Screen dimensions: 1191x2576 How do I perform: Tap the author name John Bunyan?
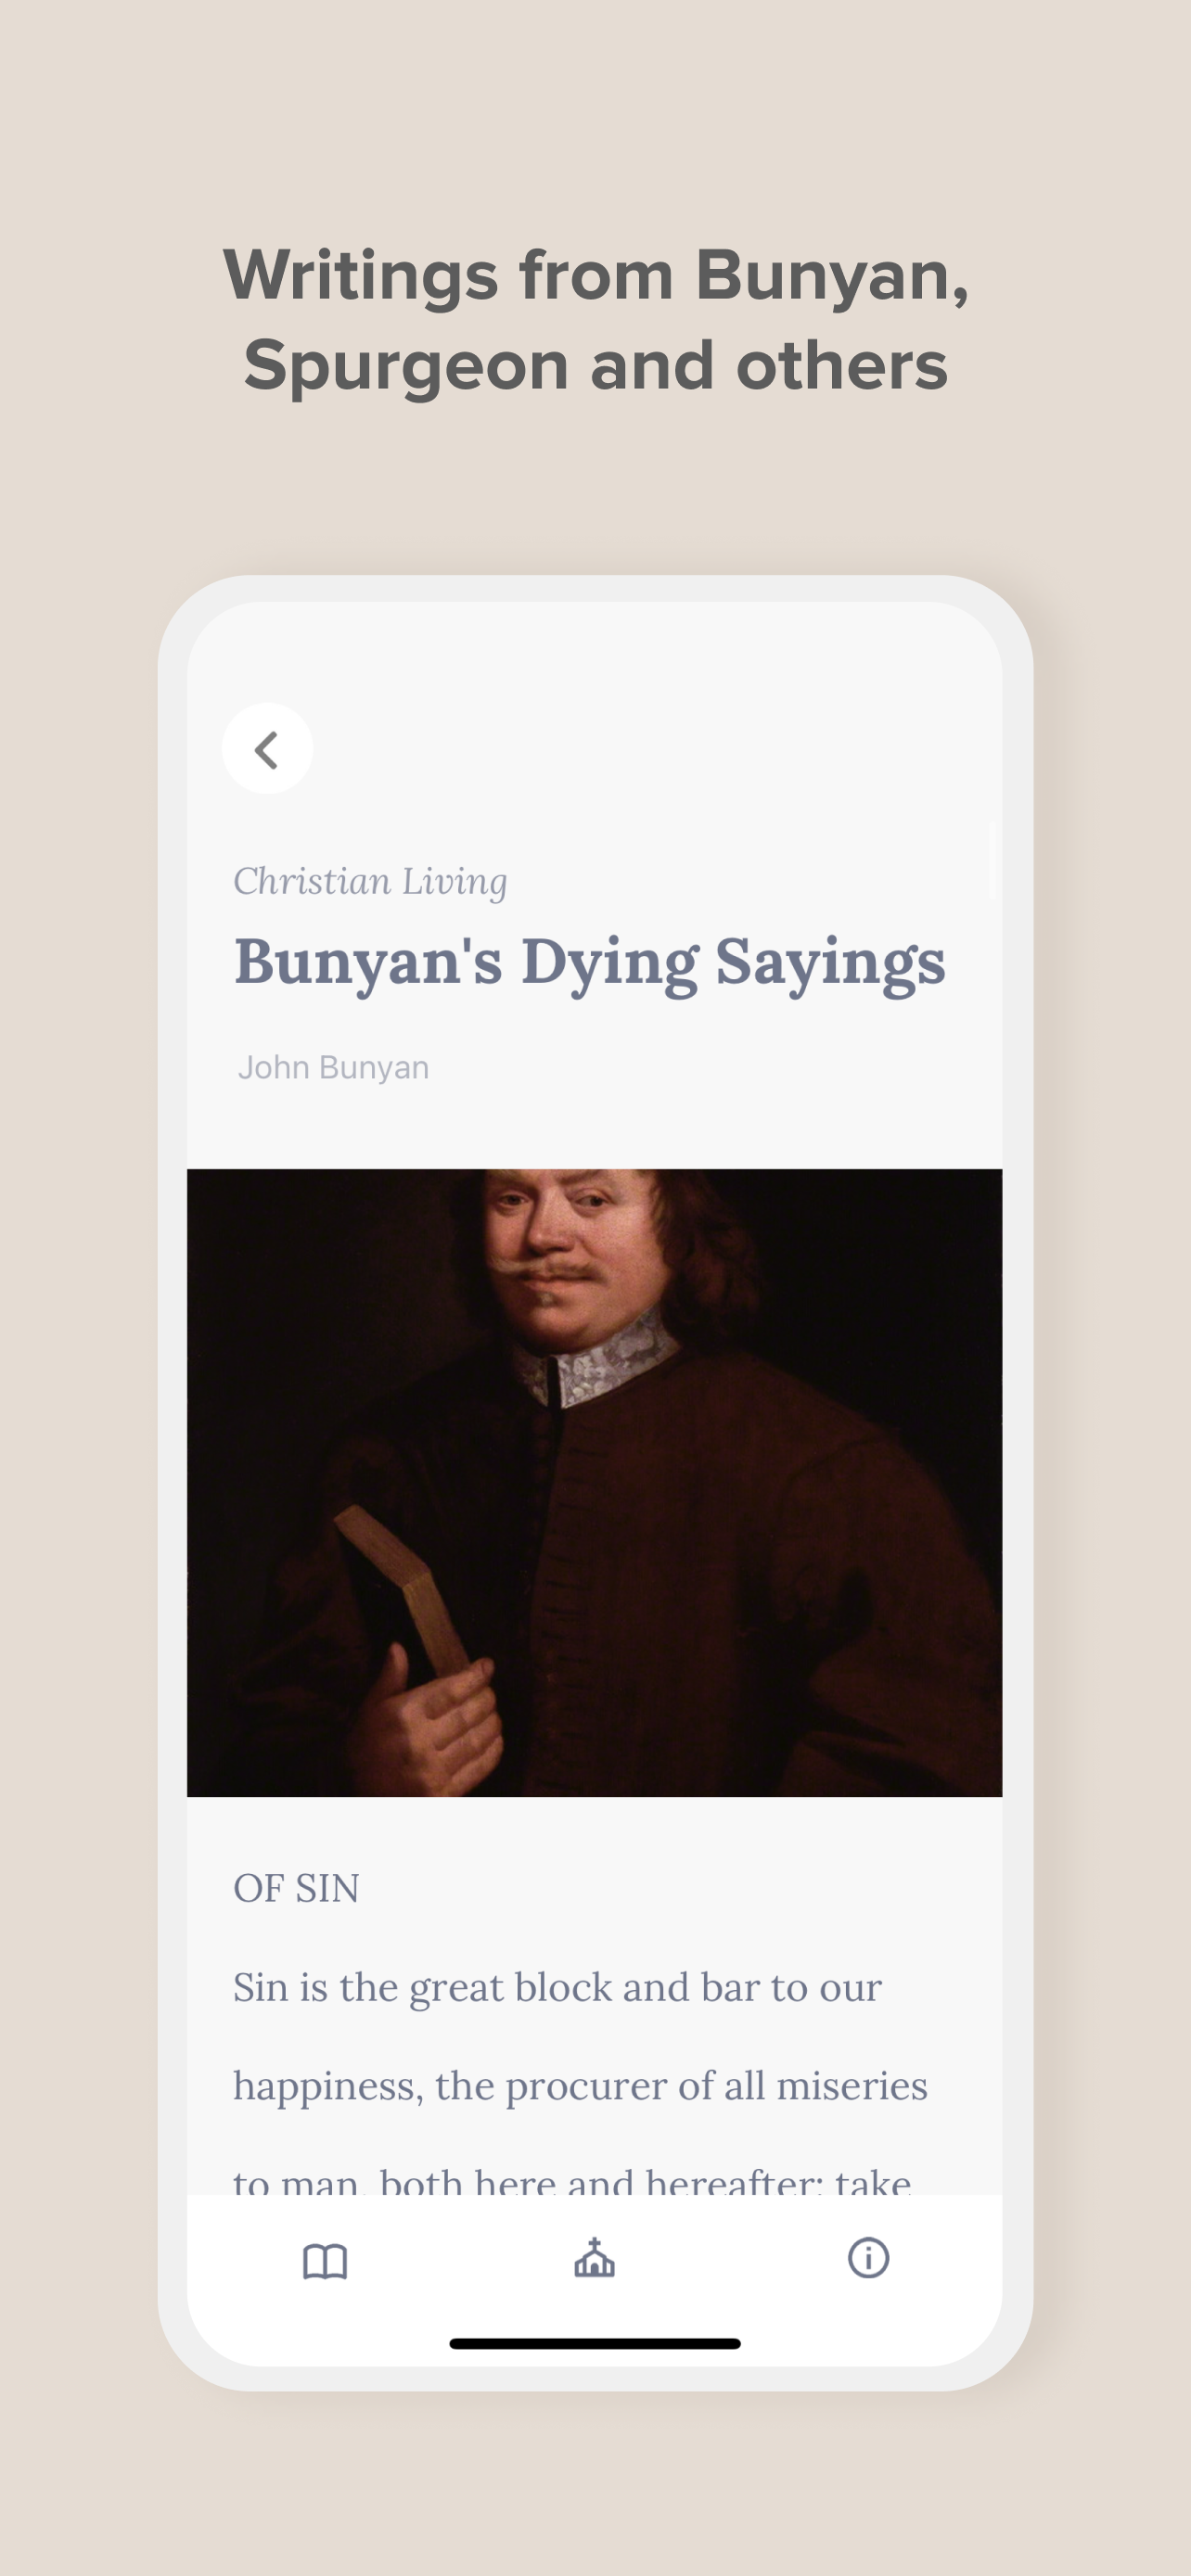[x=333, y=1067]
